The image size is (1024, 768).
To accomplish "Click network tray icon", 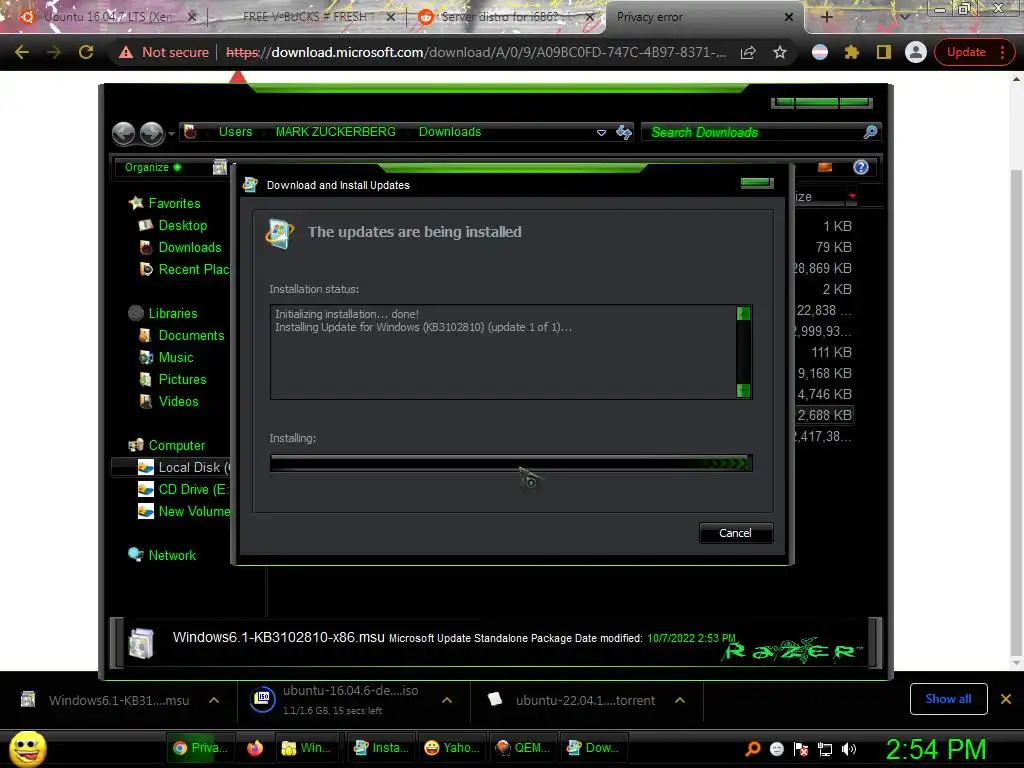I will pyautogui.click(x=825, y=749).
